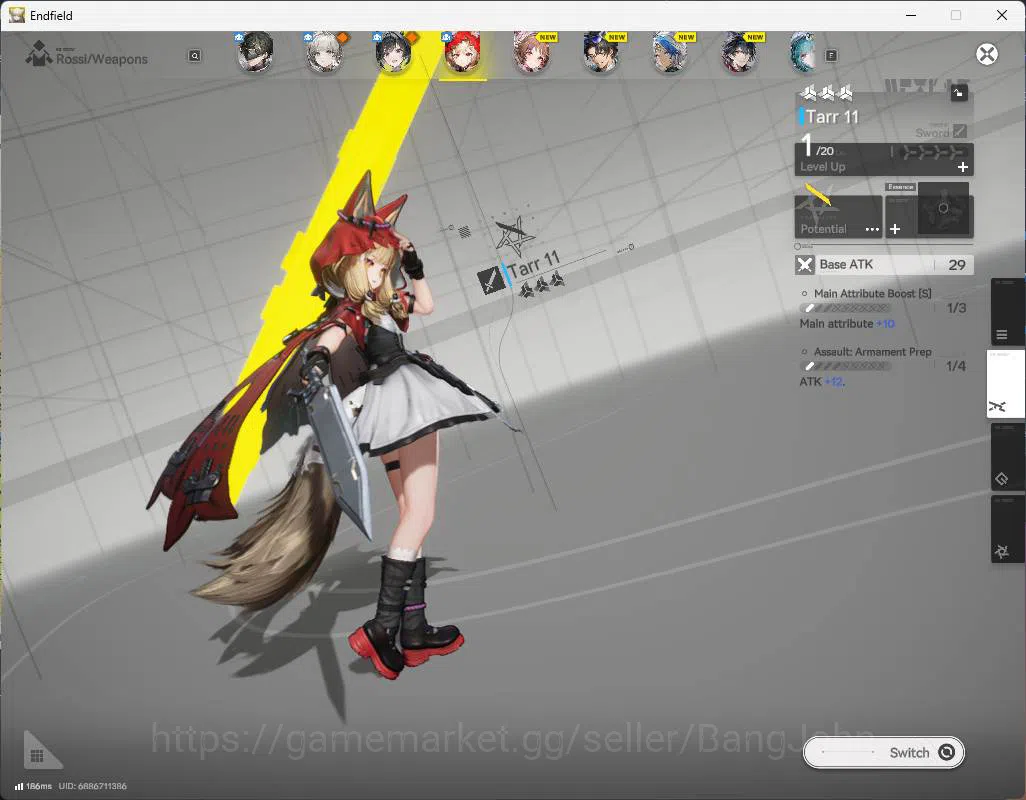Close the Endfield window
The height and width of the screenshot is (800, 1026).
click(1002, 15)
